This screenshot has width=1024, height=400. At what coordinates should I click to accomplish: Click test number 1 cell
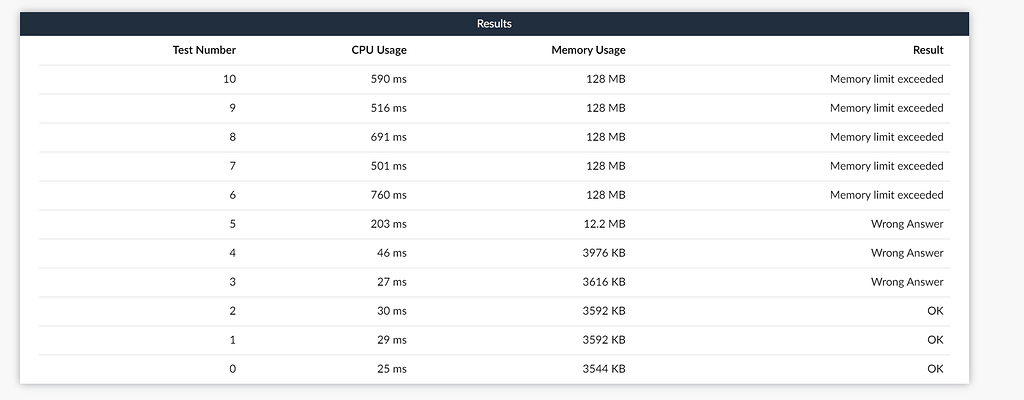tap(232, 340)
